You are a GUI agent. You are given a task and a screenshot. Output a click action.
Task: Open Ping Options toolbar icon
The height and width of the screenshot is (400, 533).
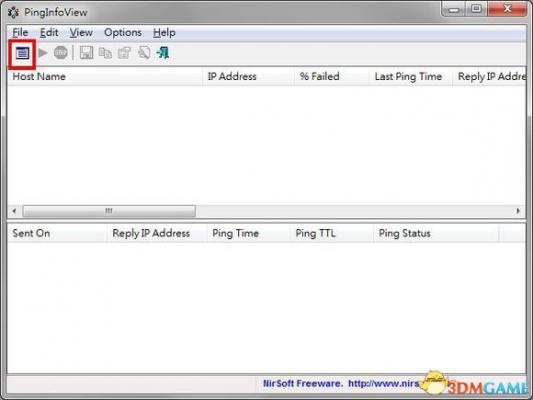22,53
